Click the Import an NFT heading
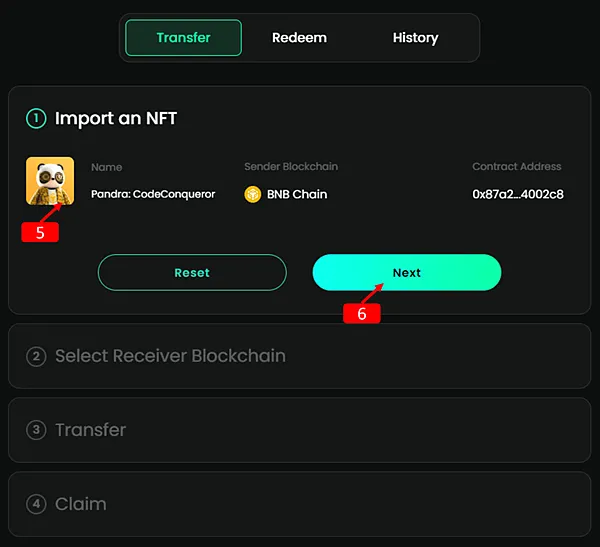The width and height of the screenshot is (600, 547). (x=116, y=118)
